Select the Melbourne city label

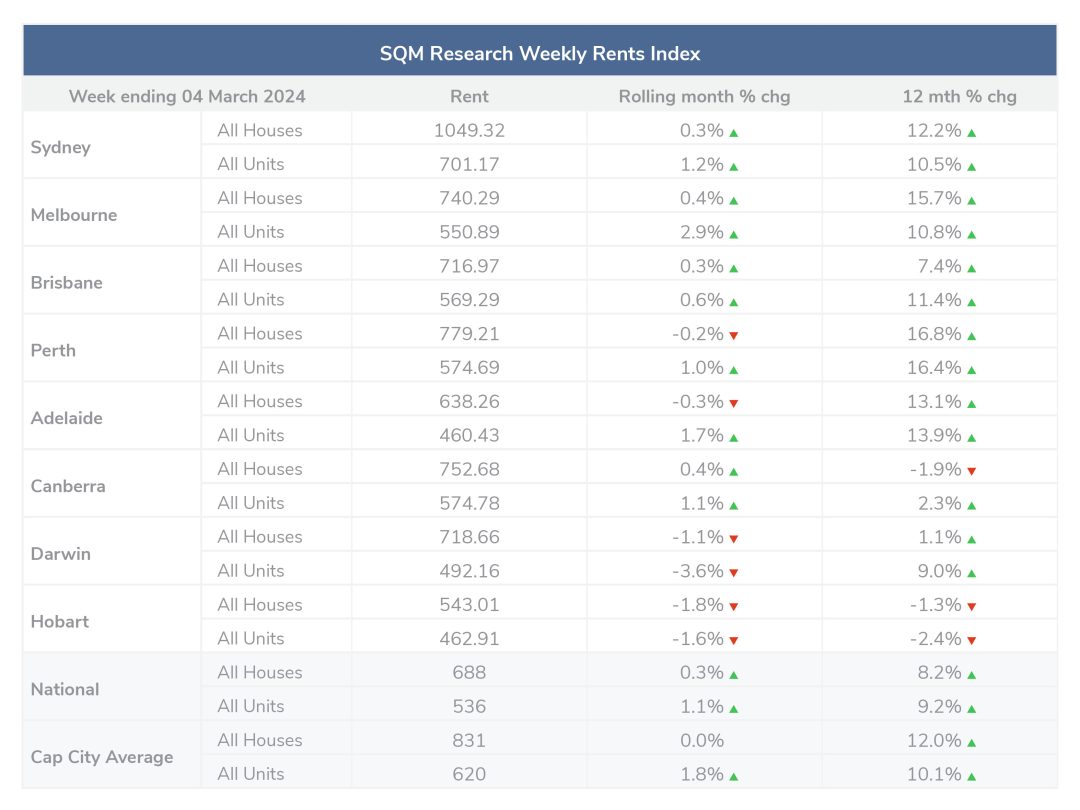(x=74, y=215)
